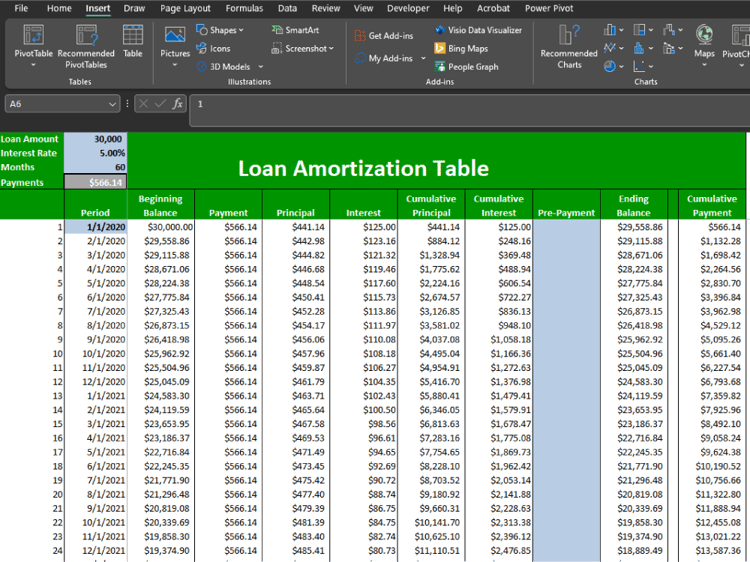The width and height of the screenshot is (750, 562).
Task: Open the 3D Models dropdown arrow
Action: [261, 66]
